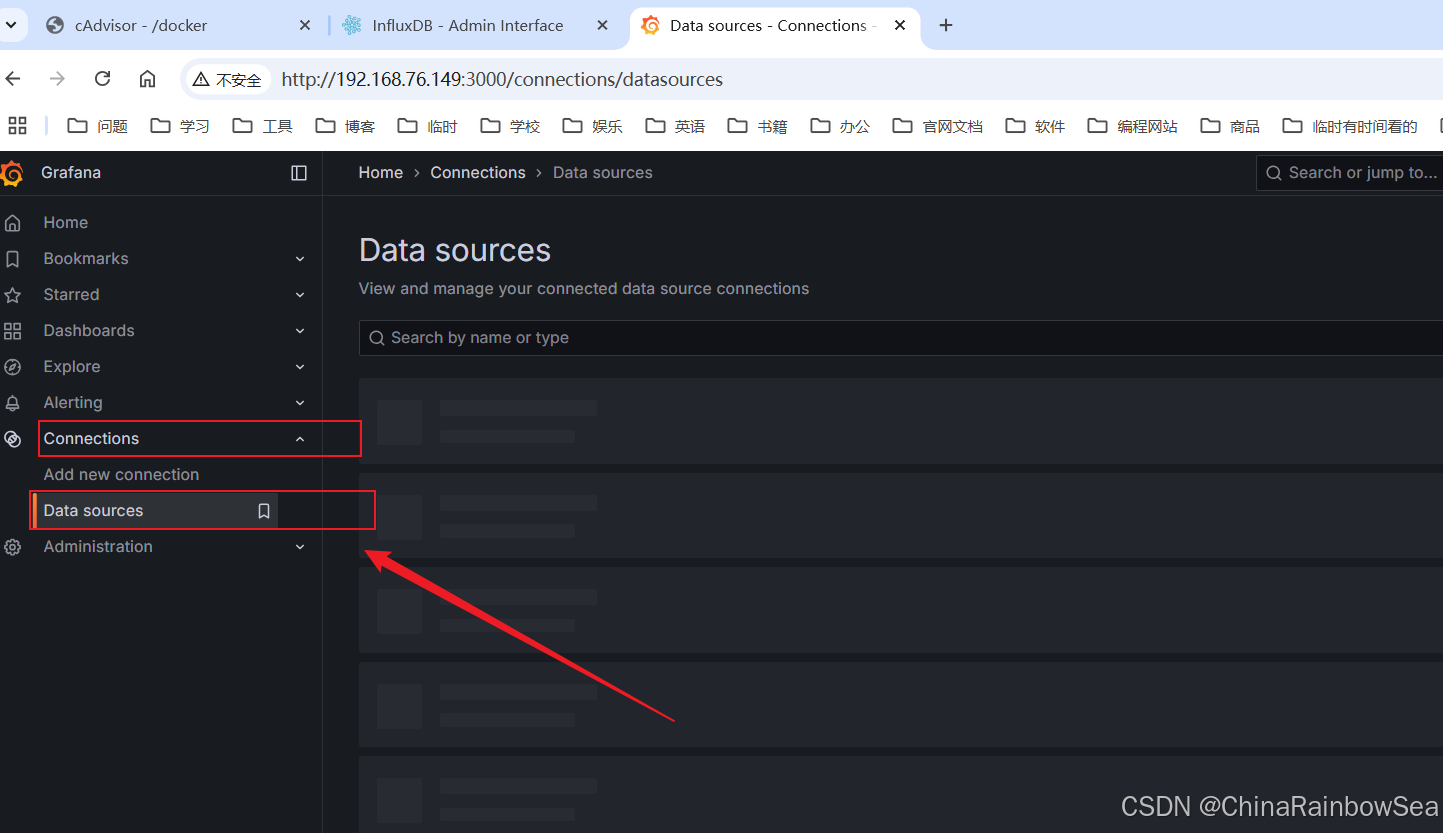Viewport: 1443px width, 833px height.
Task: Click Connections in the breadcrumb
Action: tap(477, 173)
